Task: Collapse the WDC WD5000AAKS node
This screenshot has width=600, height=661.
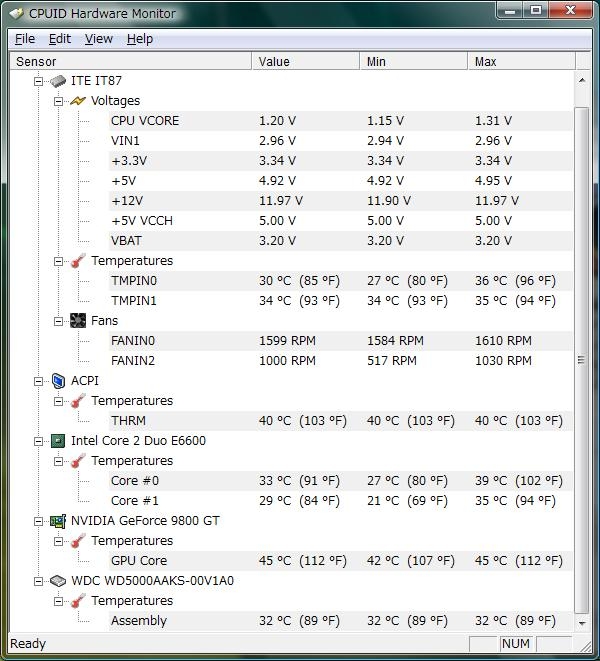Action: click(38, 581)
